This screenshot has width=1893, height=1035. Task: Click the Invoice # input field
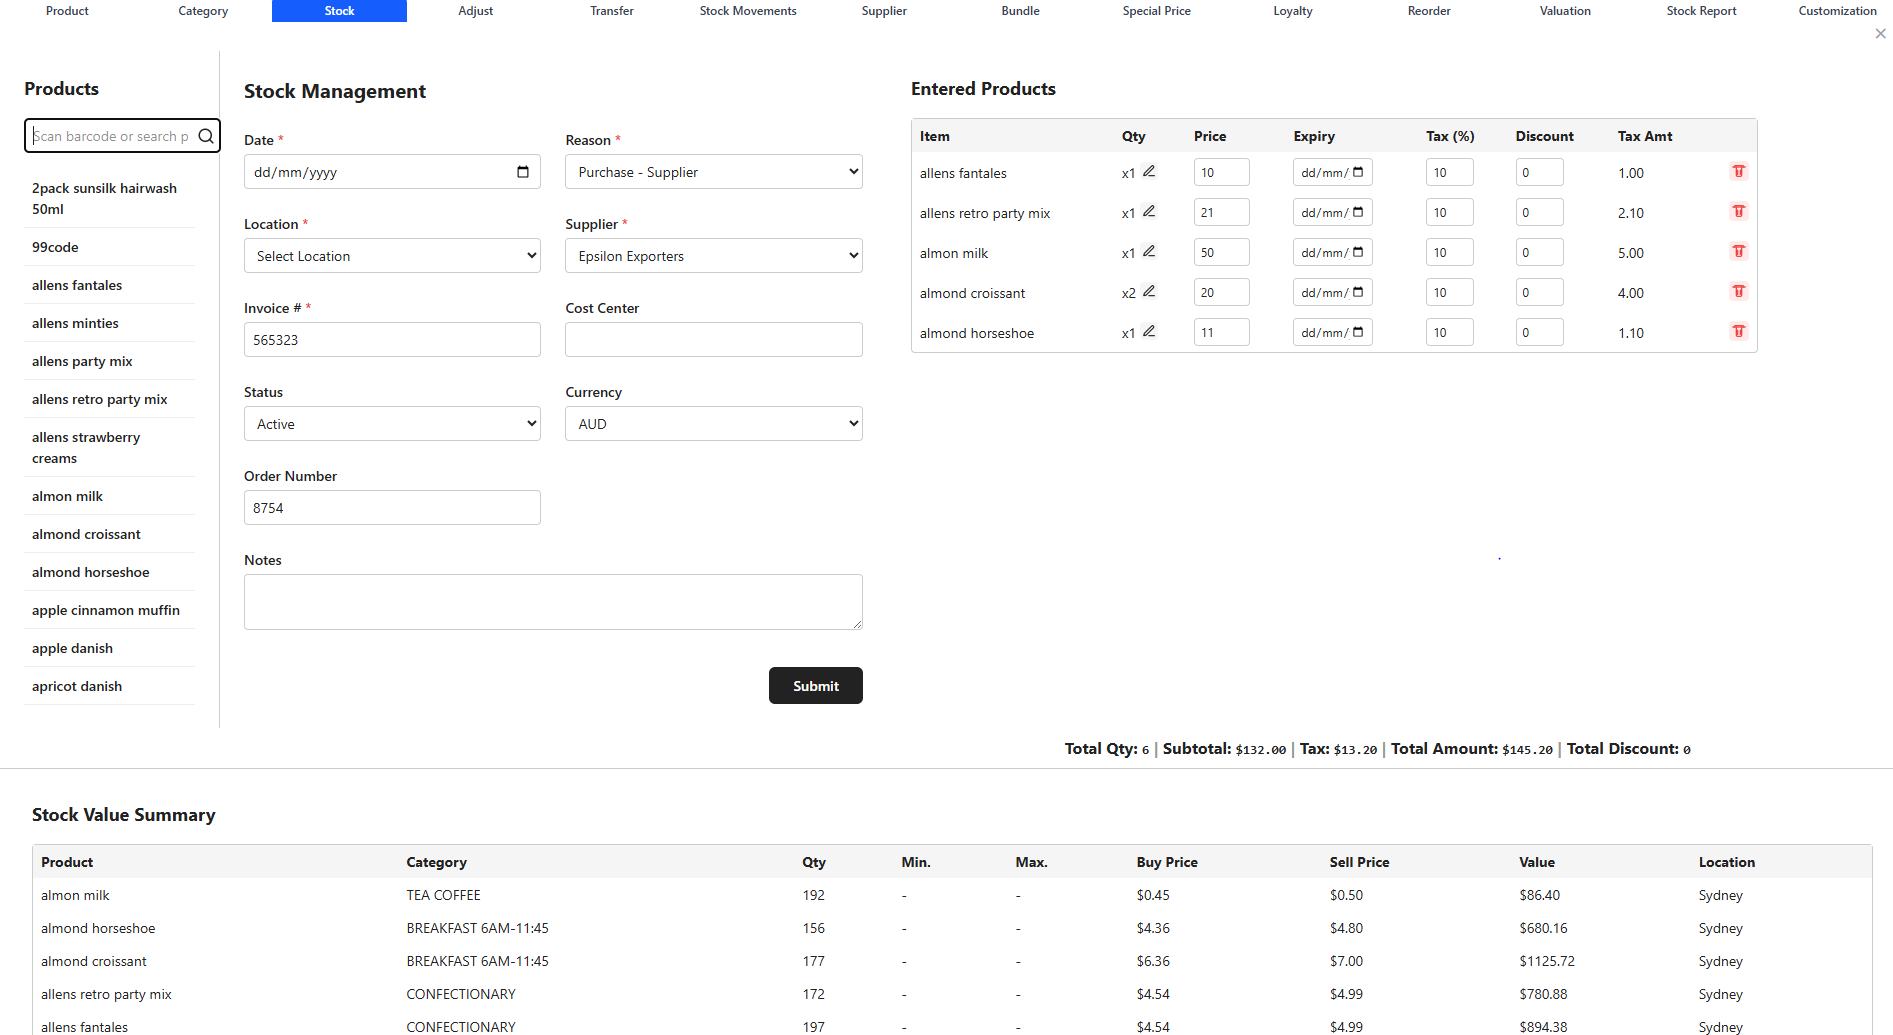tap(392, 340)
